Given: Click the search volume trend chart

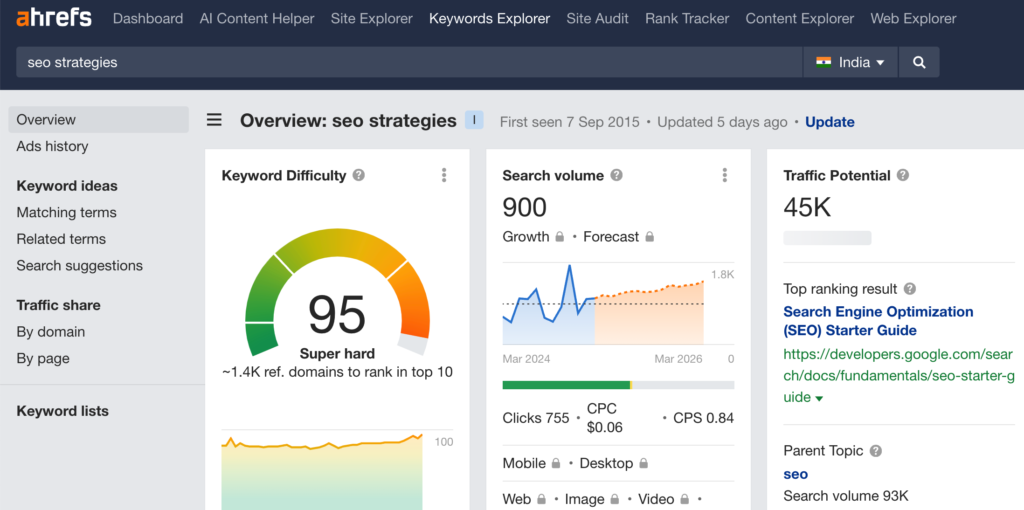Looking at the screenshot, I should tap(603, 304).
